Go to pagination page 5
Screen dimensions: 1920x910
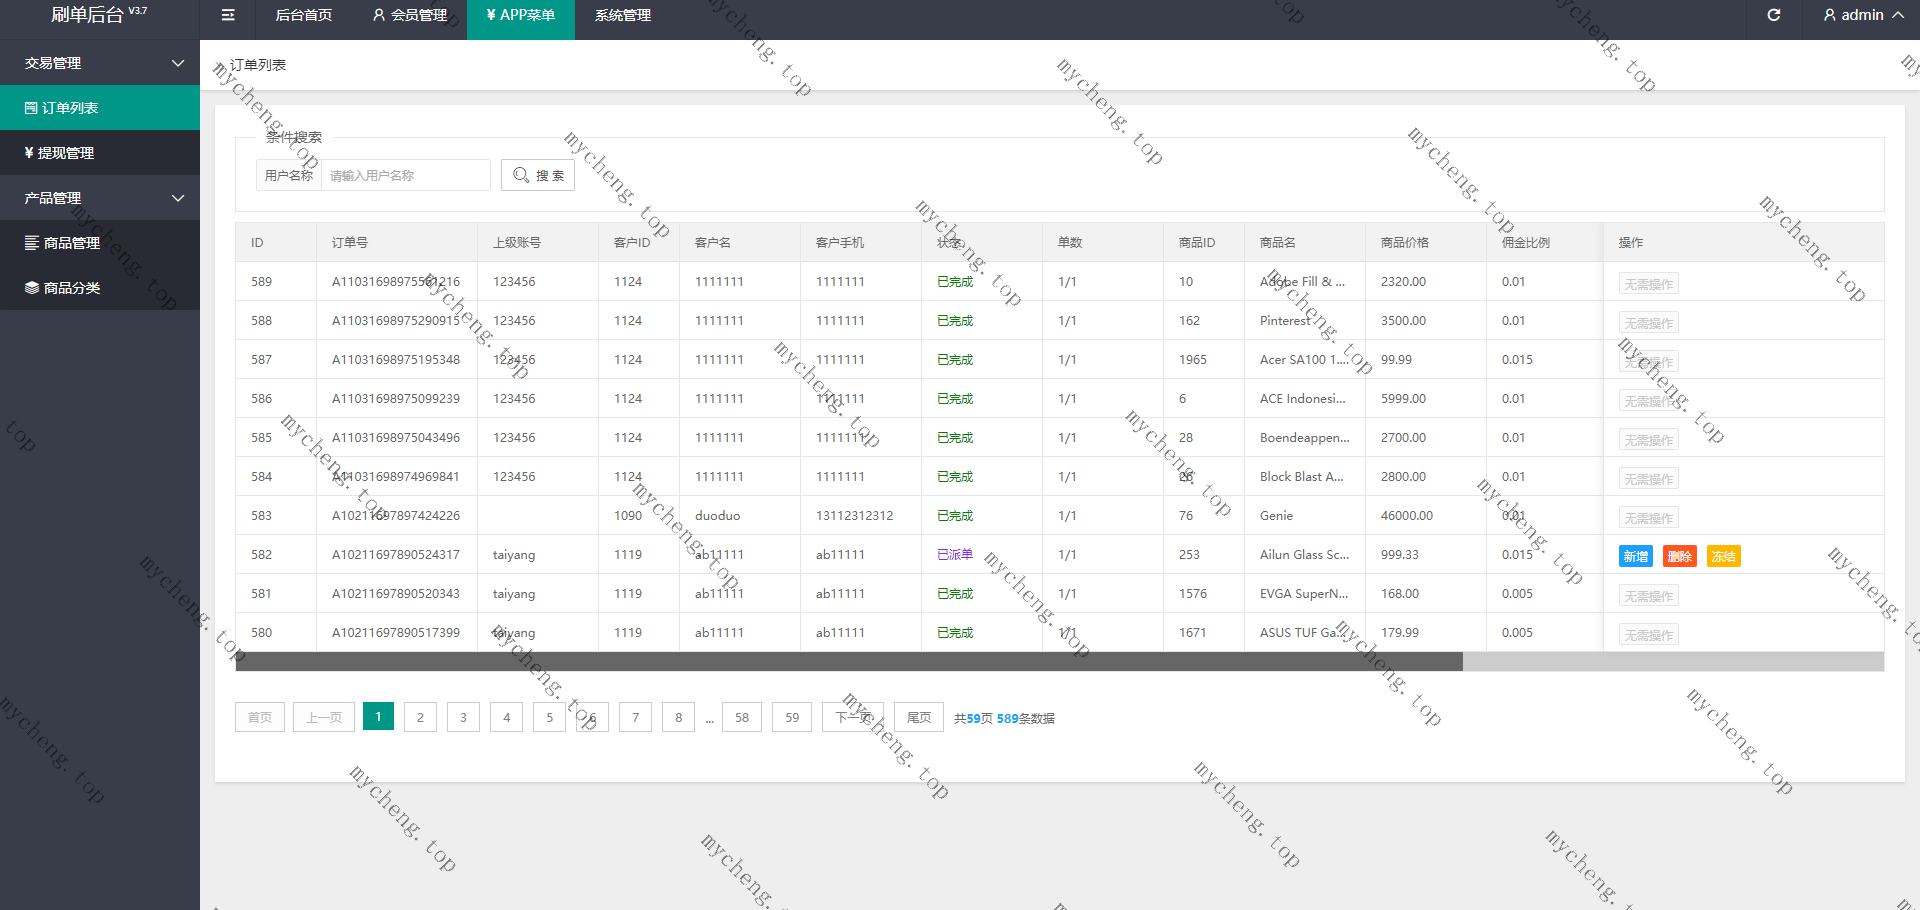[549, 717]
